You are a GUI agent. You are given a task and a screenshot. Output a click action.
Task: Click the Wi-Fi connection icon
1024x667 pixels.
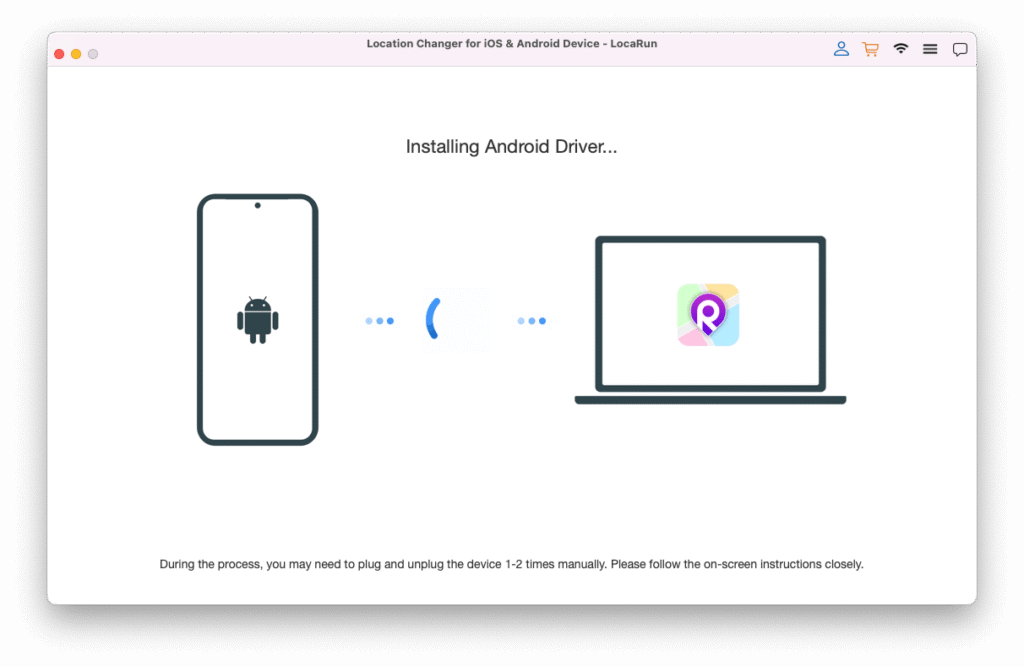point(901,48)
